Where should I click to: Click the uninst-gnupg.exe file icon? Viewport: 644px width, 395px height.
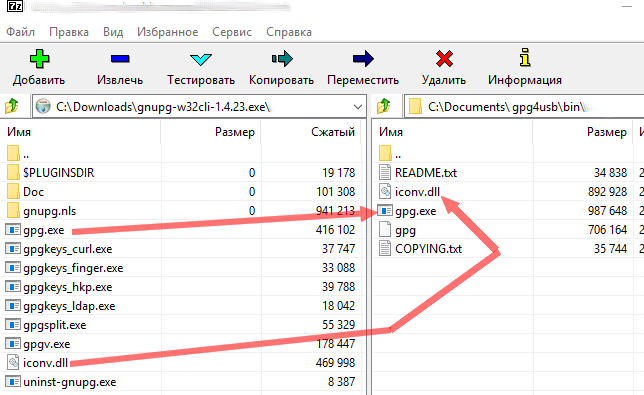[13, 382]
